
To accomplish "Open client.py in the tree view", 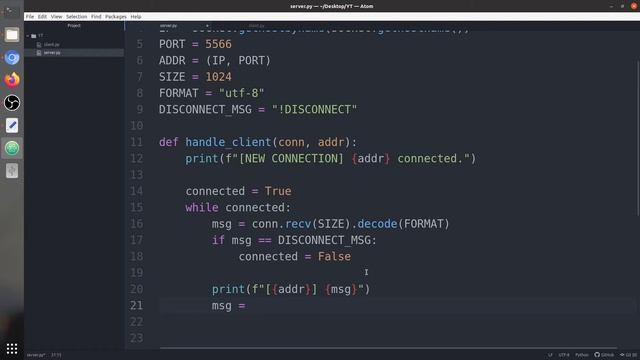I will pos(52,44).
